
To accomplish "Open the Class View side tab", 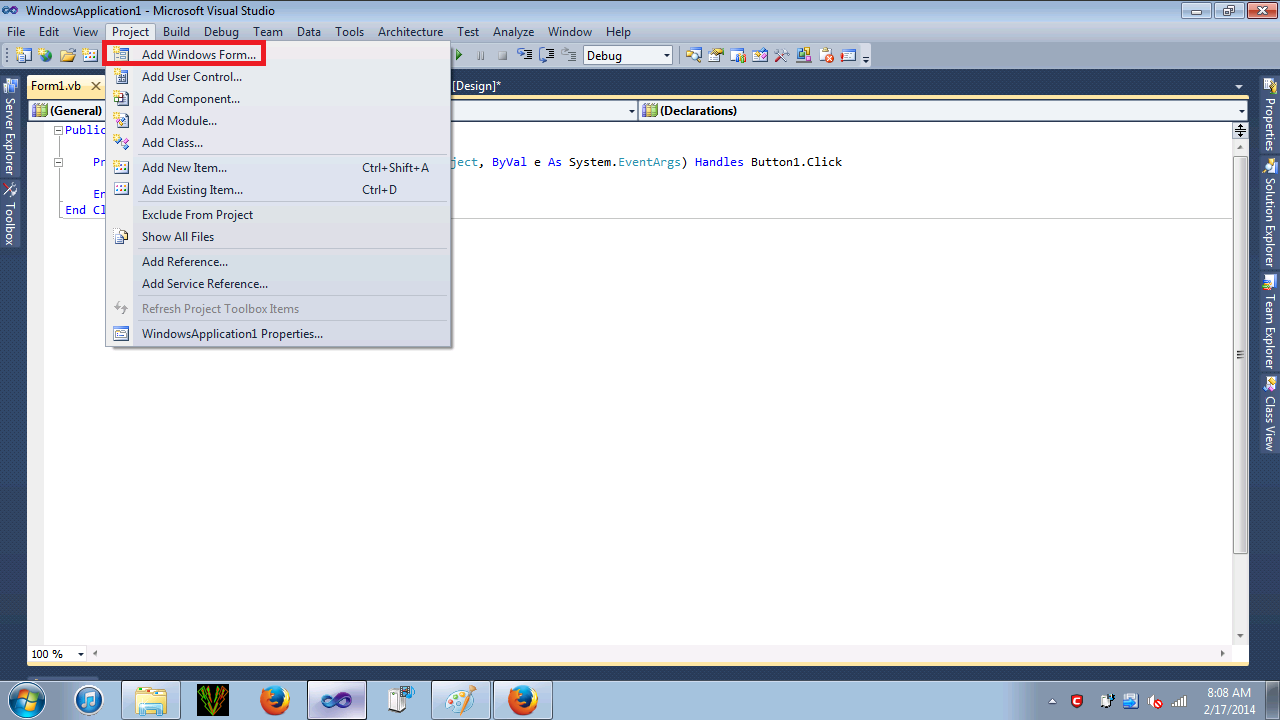I will tap(1270, 414).
